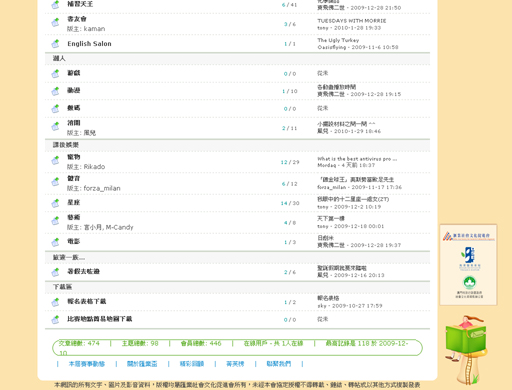
Task: Open the 遊戲 forum
Action: 74,73
